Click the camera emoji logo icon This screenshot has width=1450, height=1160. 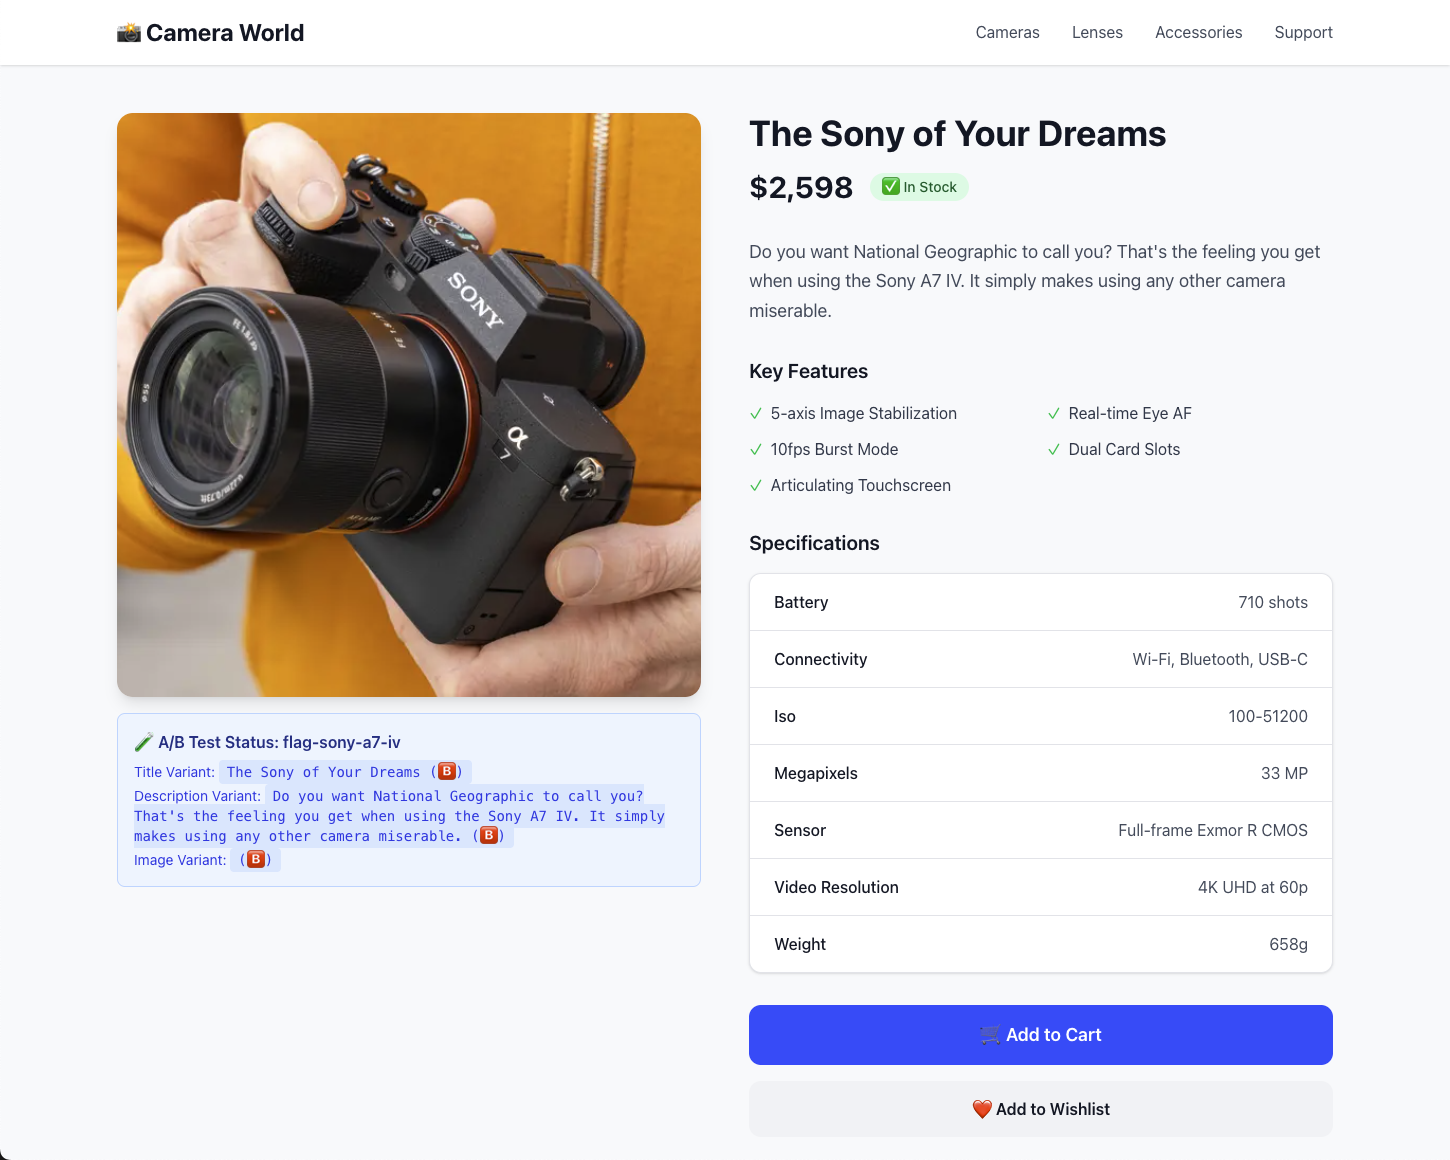click(x=129, y=33)
